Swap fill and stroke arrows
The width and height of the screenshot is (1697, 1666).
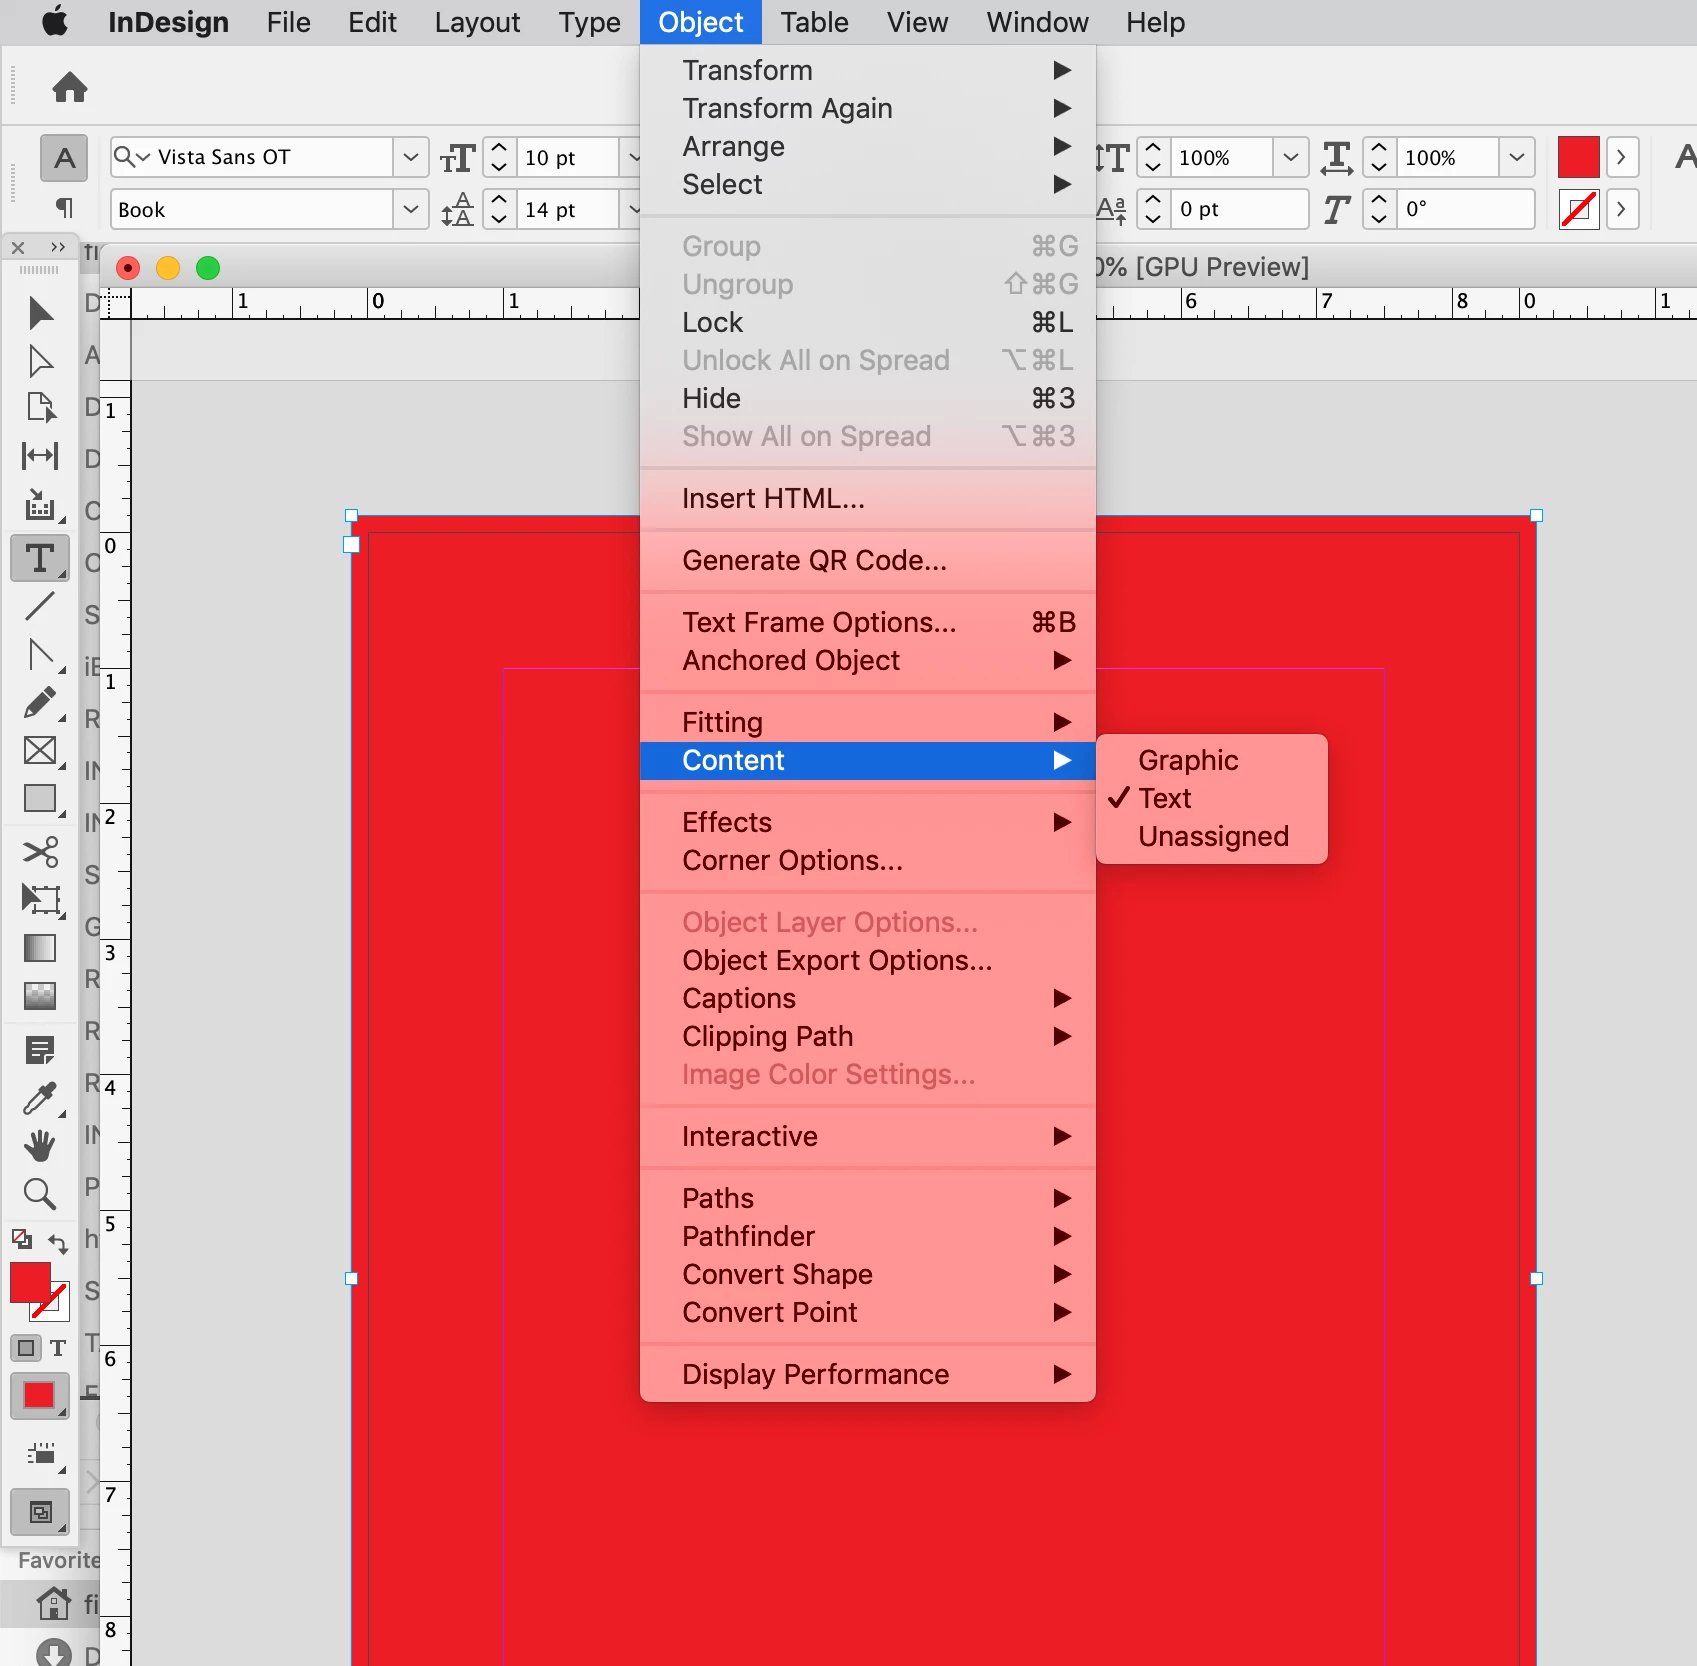pos(59,1243)
